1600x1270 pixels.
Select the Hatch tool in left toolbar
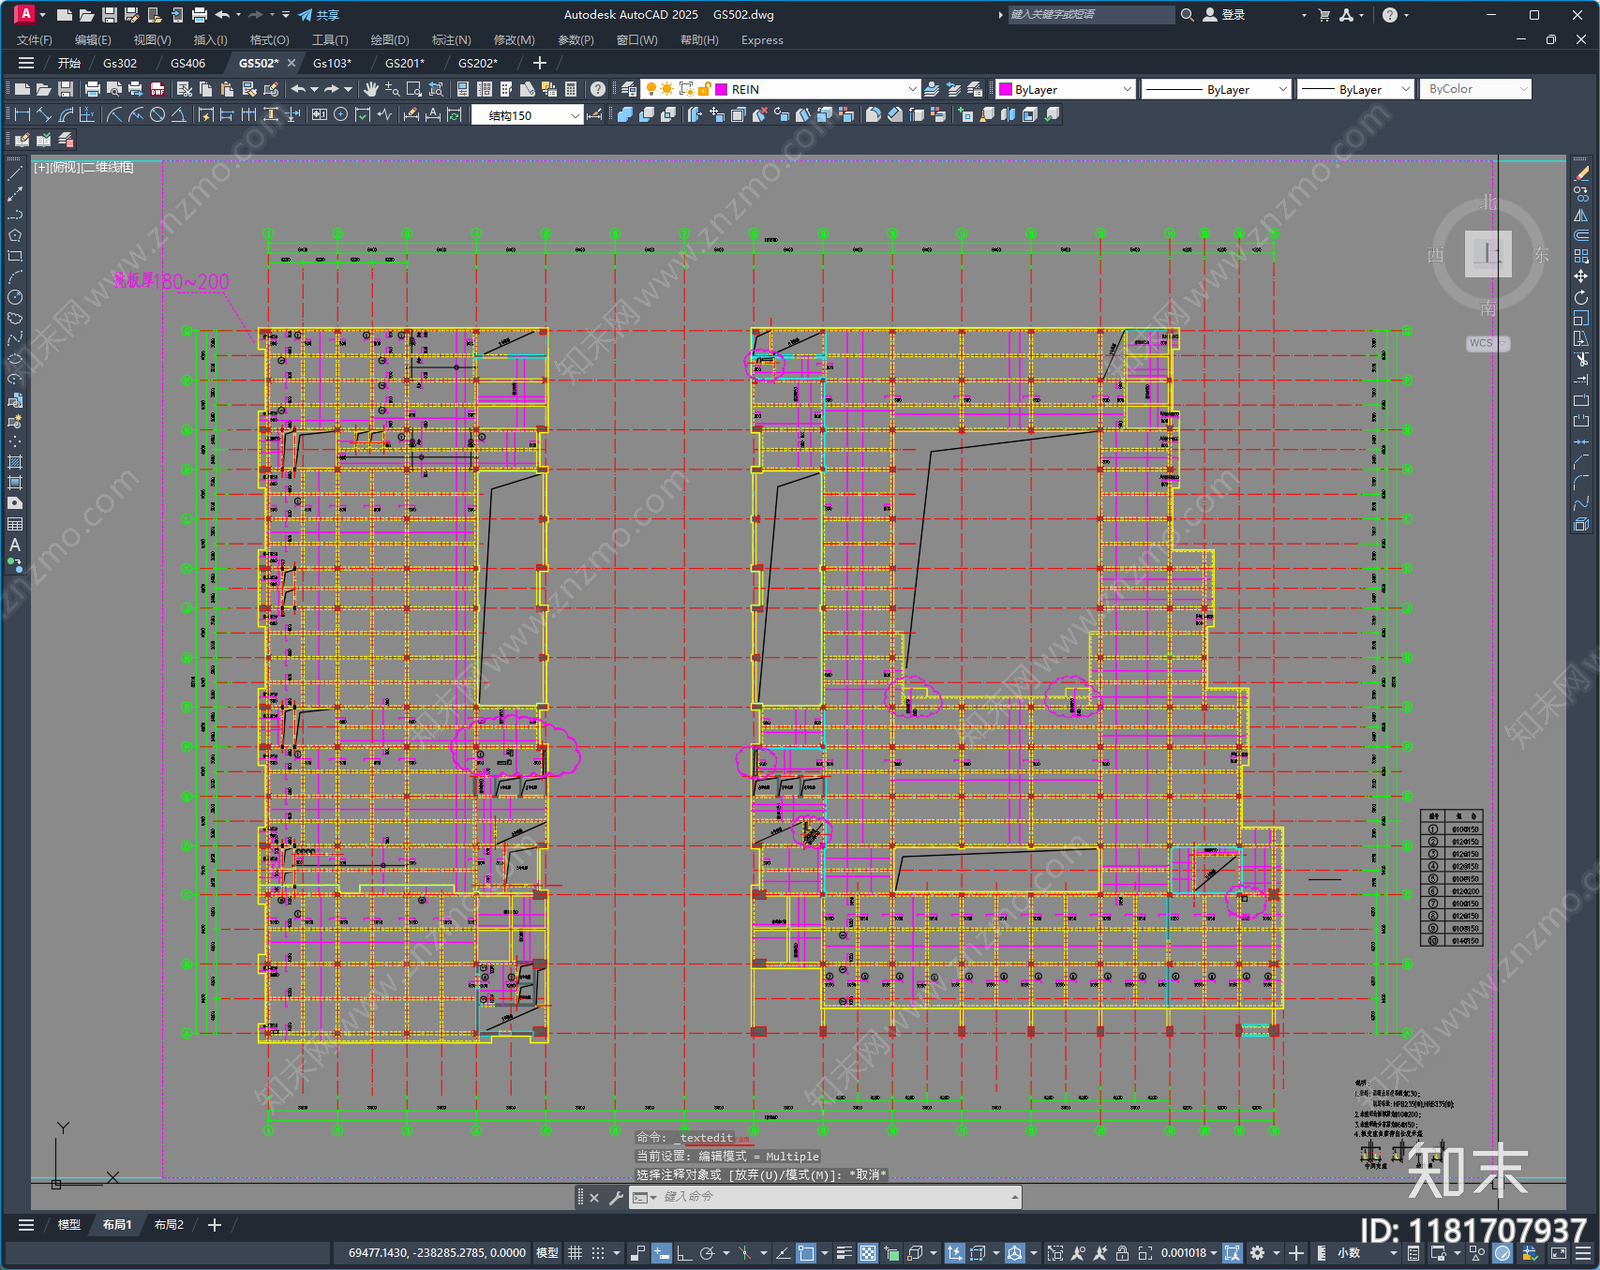(15, 462)
